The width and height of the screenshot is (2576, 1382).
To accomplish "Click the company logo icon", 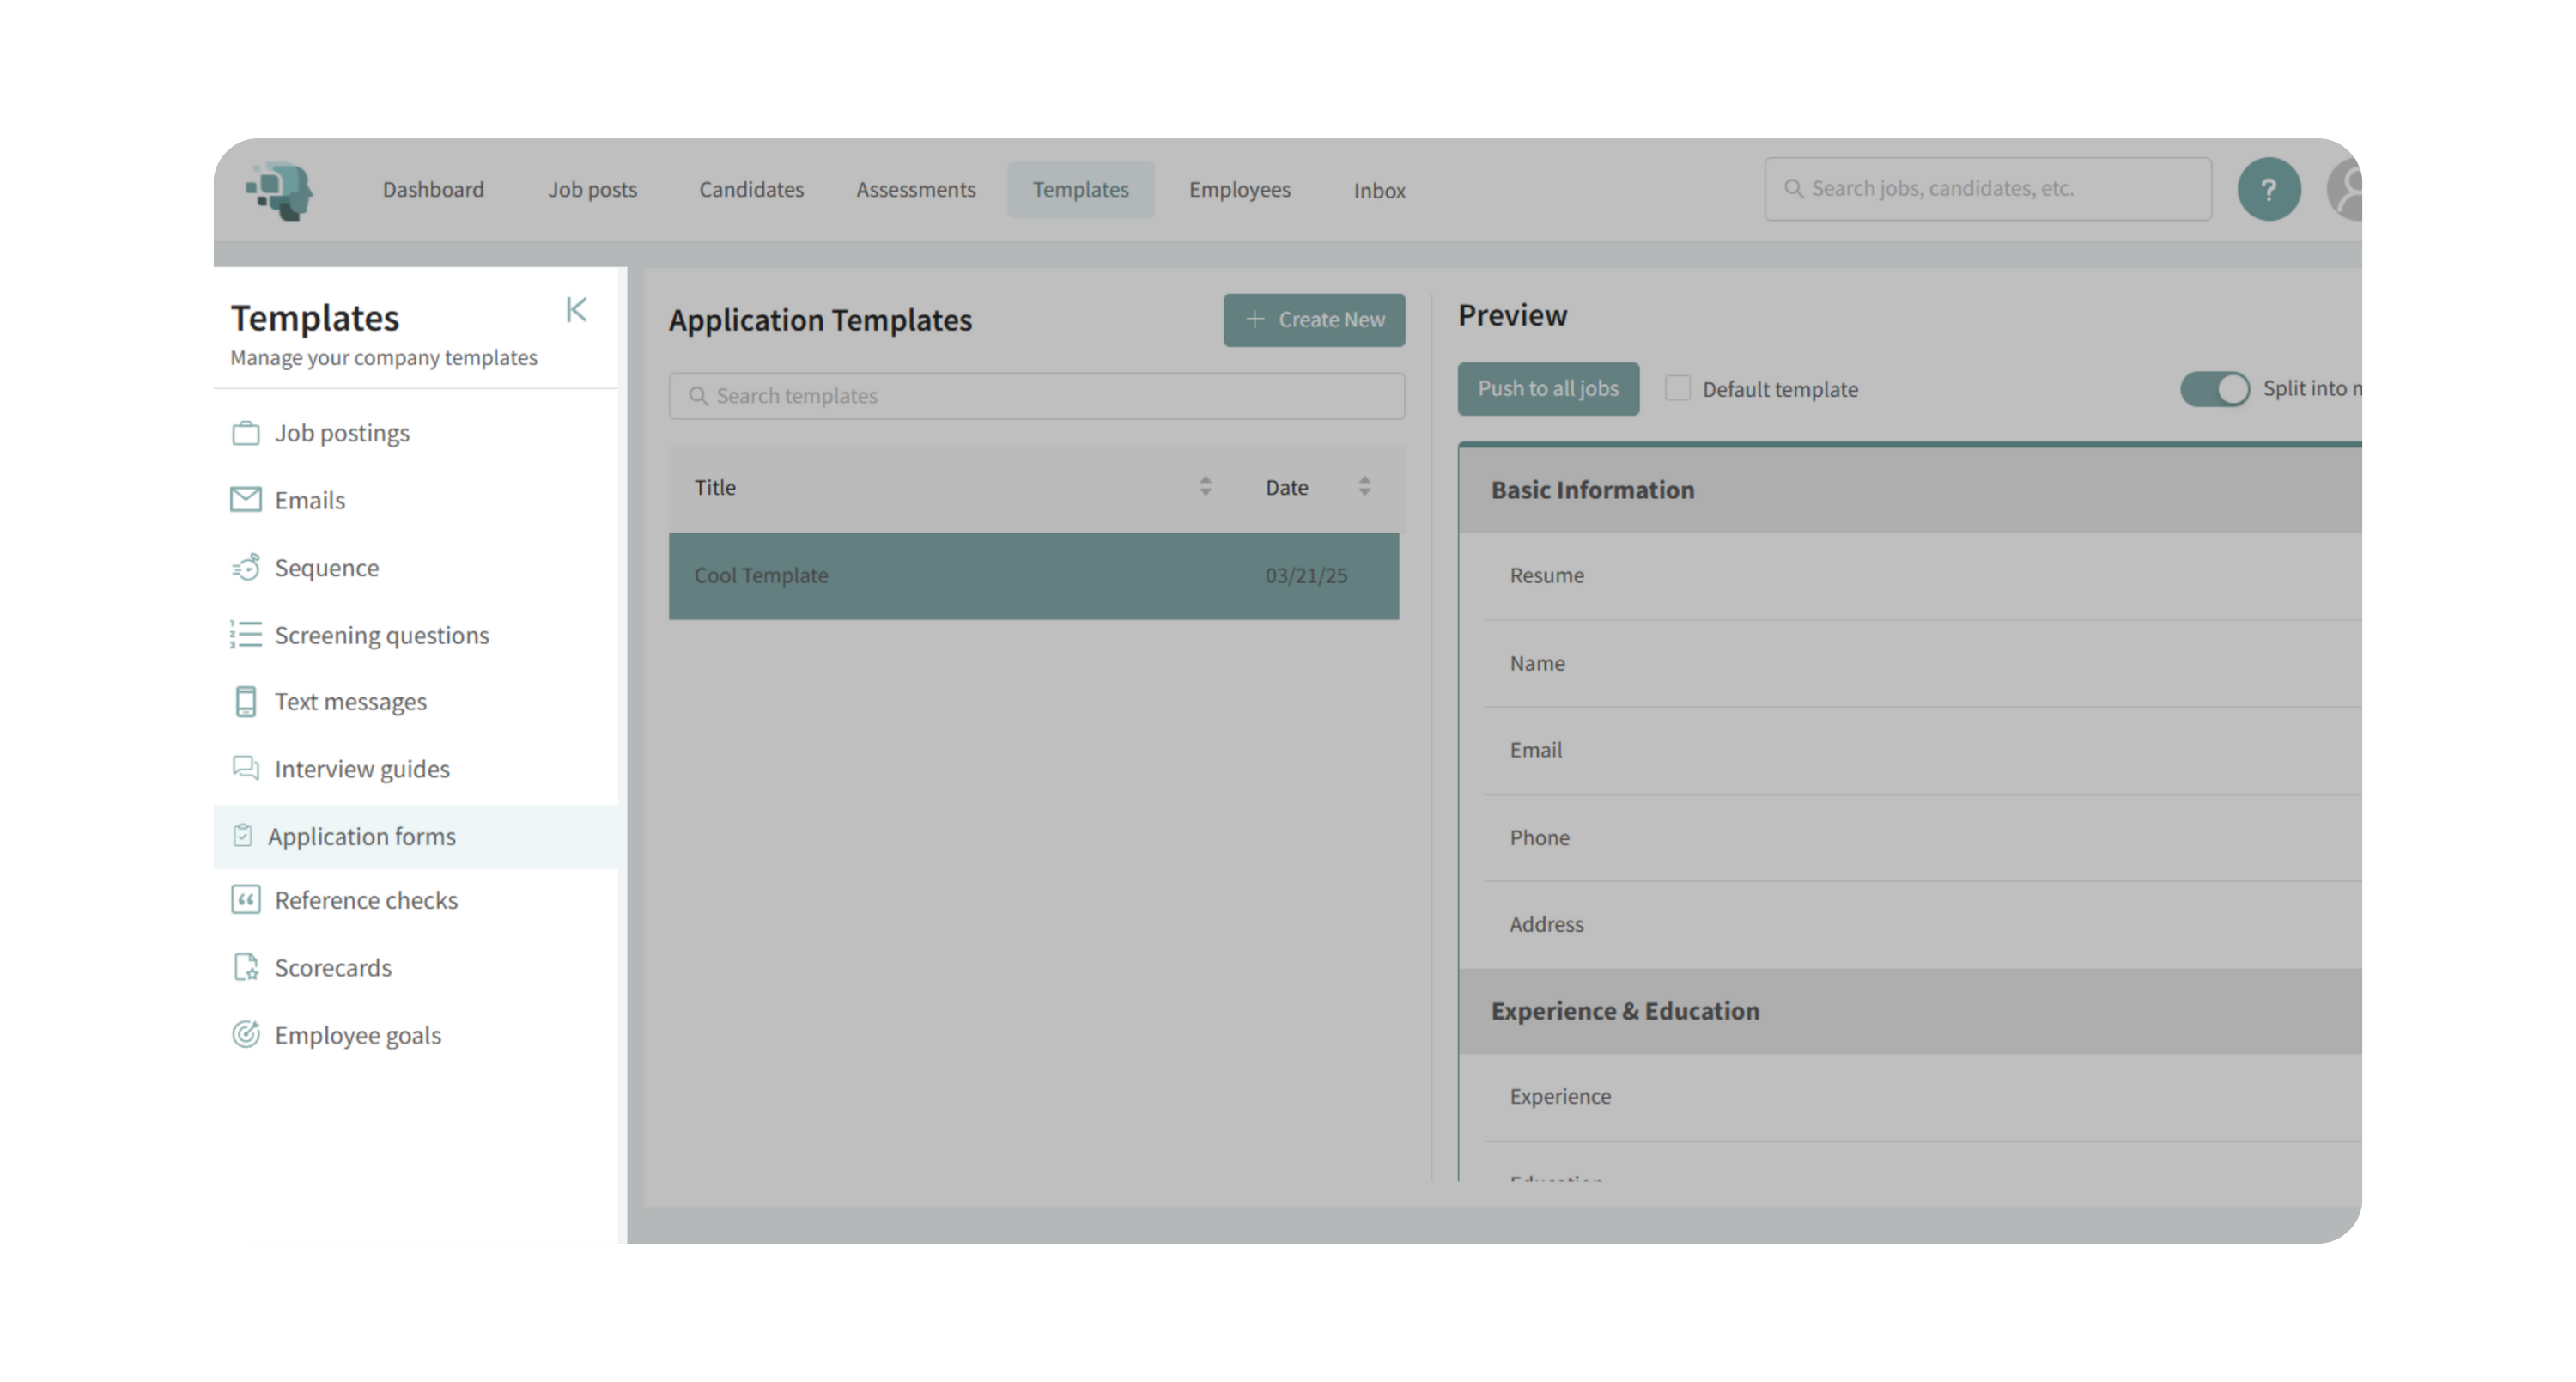I will 281,190.
